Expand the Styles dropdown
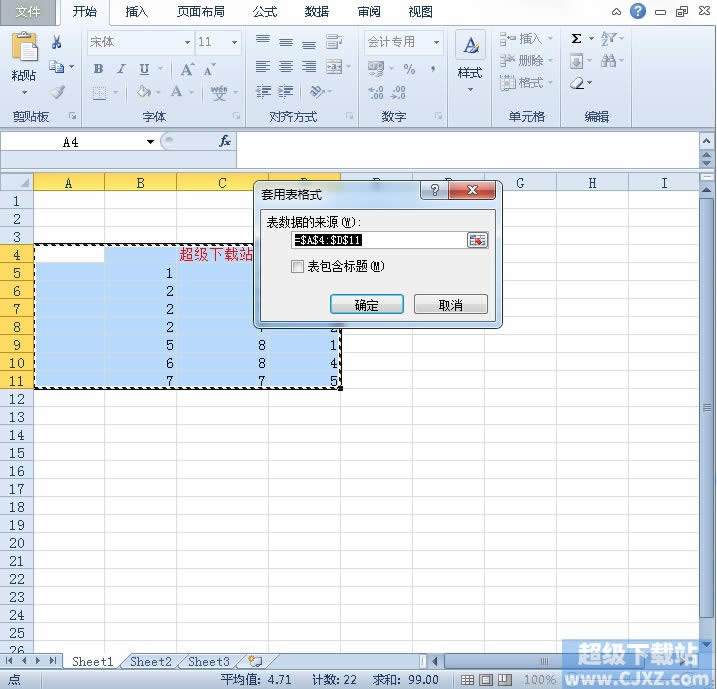Image resolution: width=717 pixels, height=689 pixels. [471, 90]
